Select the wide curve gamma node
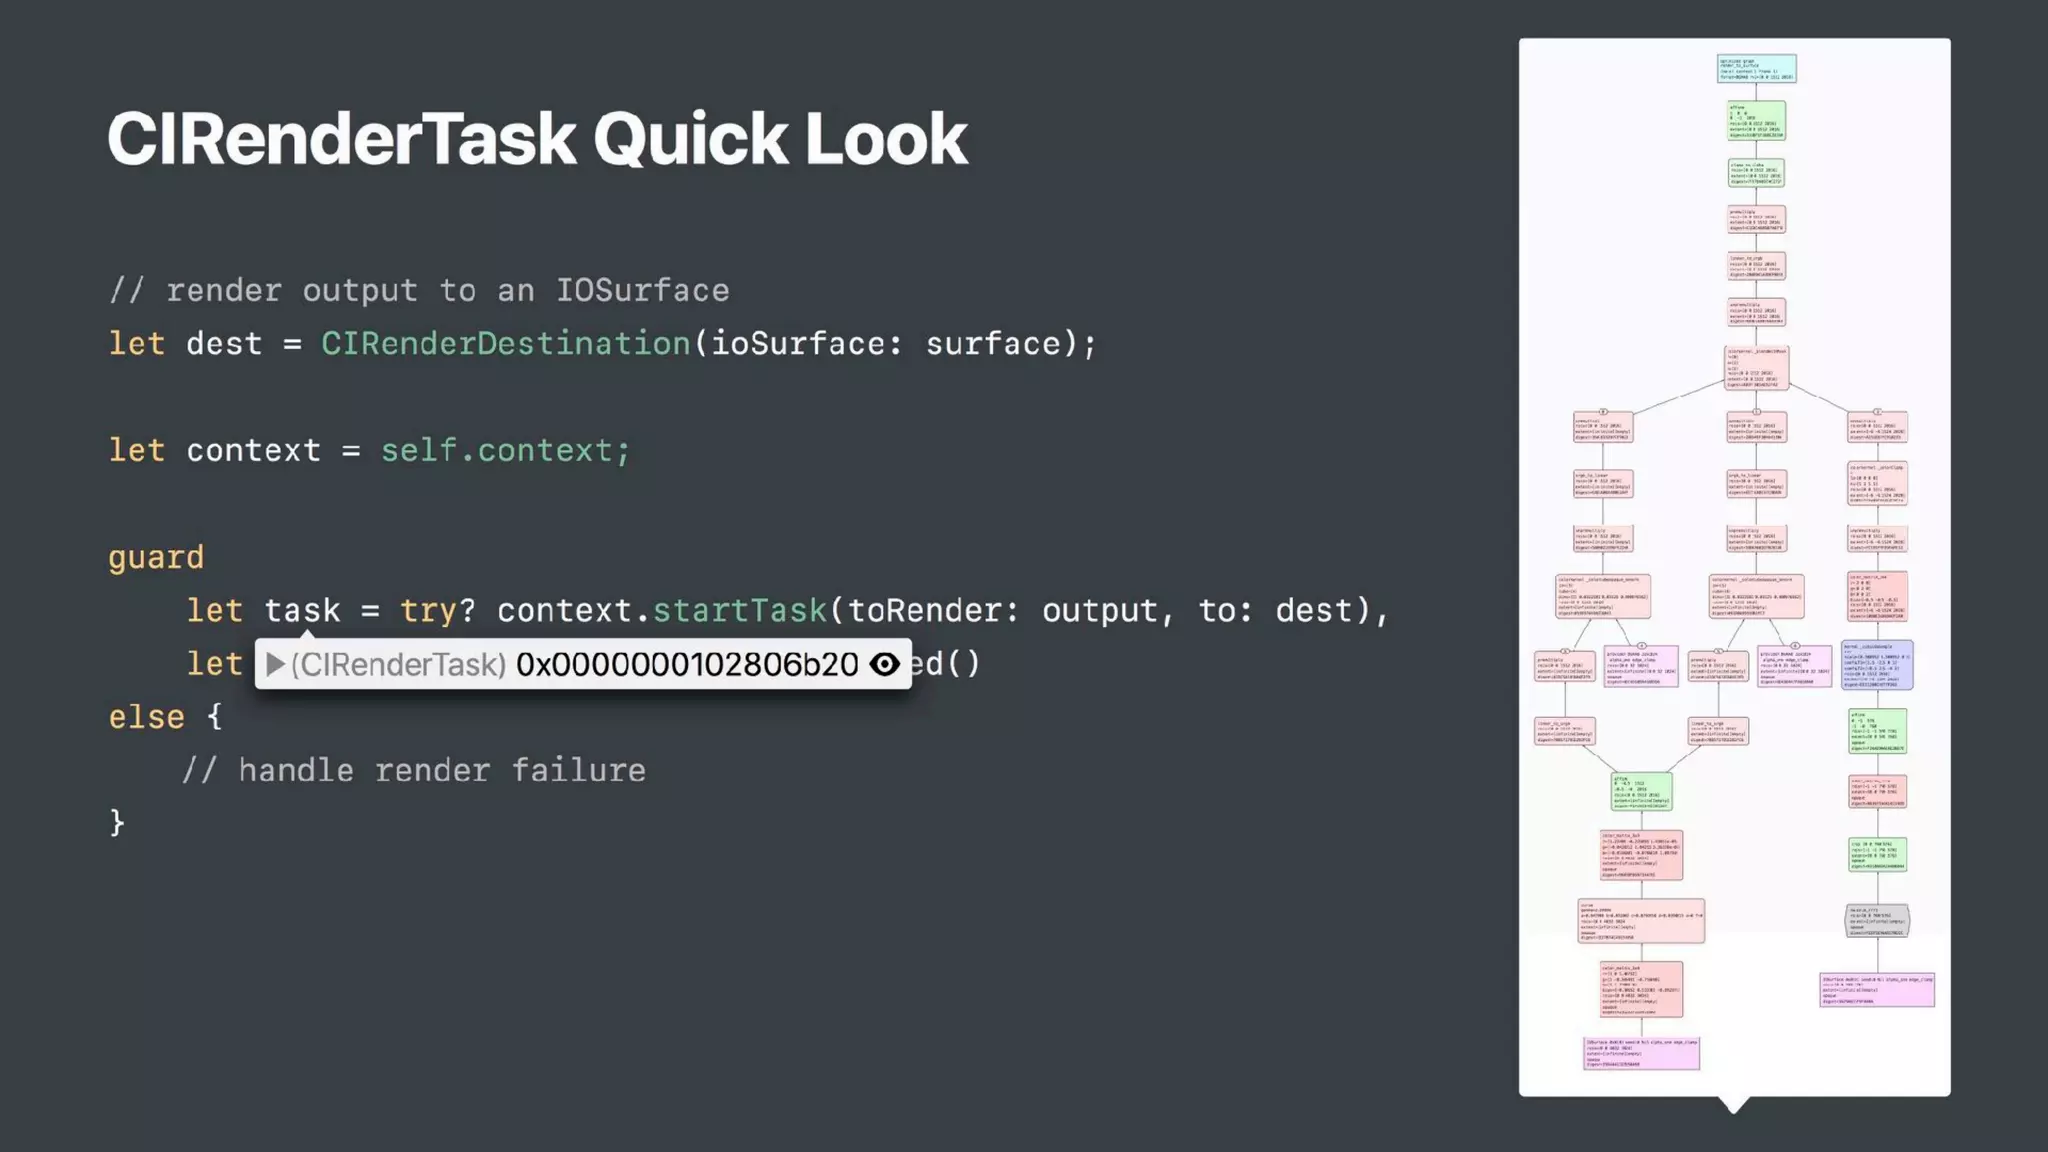The width and height of the screenshot is (2048, 1152). pos(1641,921)
